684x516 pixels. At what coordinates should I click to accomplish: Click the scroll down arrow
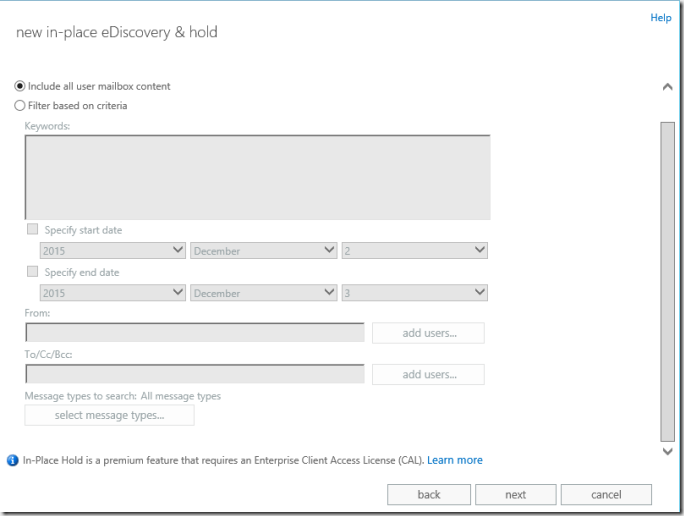click(668, 452)
